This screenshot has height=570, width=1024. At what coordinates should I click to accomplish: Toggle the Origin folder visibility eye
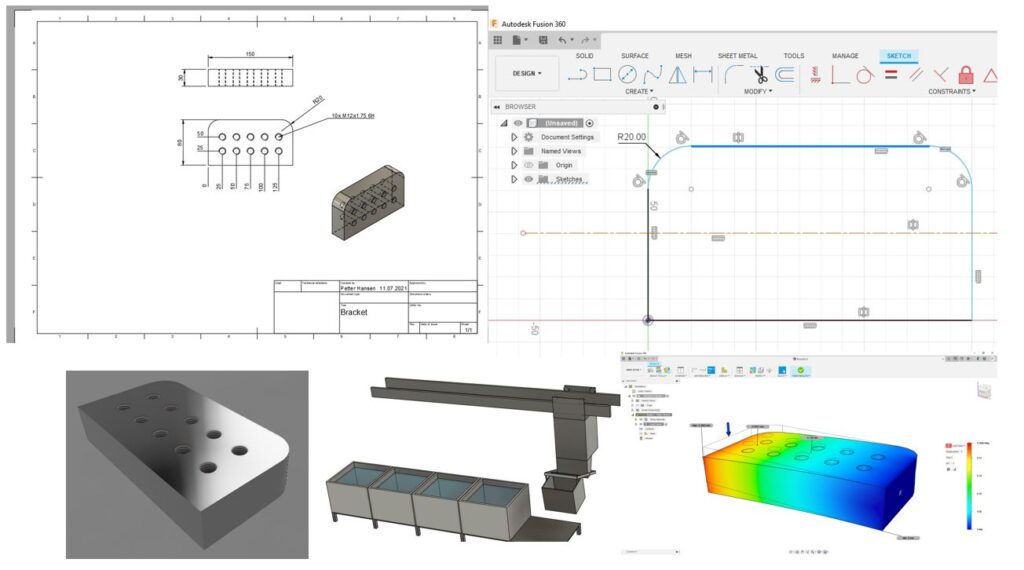coord(528,165)
